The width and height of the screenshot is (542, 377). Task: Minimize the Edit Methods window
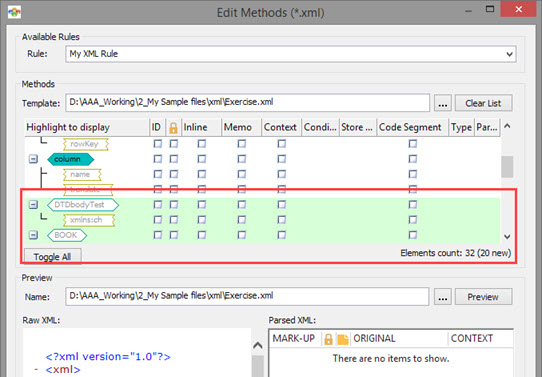[x=469, y=10]
